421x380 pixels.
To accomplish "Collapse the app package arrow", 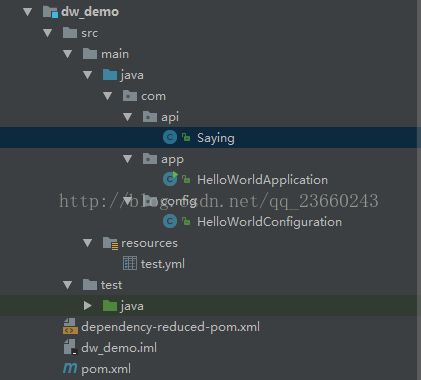I will (128, 159).
